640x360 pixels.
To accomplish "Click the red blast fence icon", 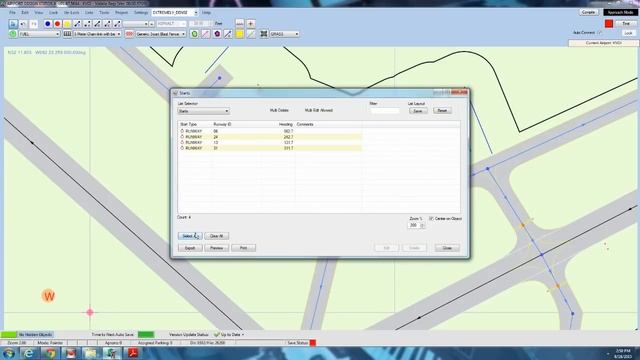I will coord(129,34).
